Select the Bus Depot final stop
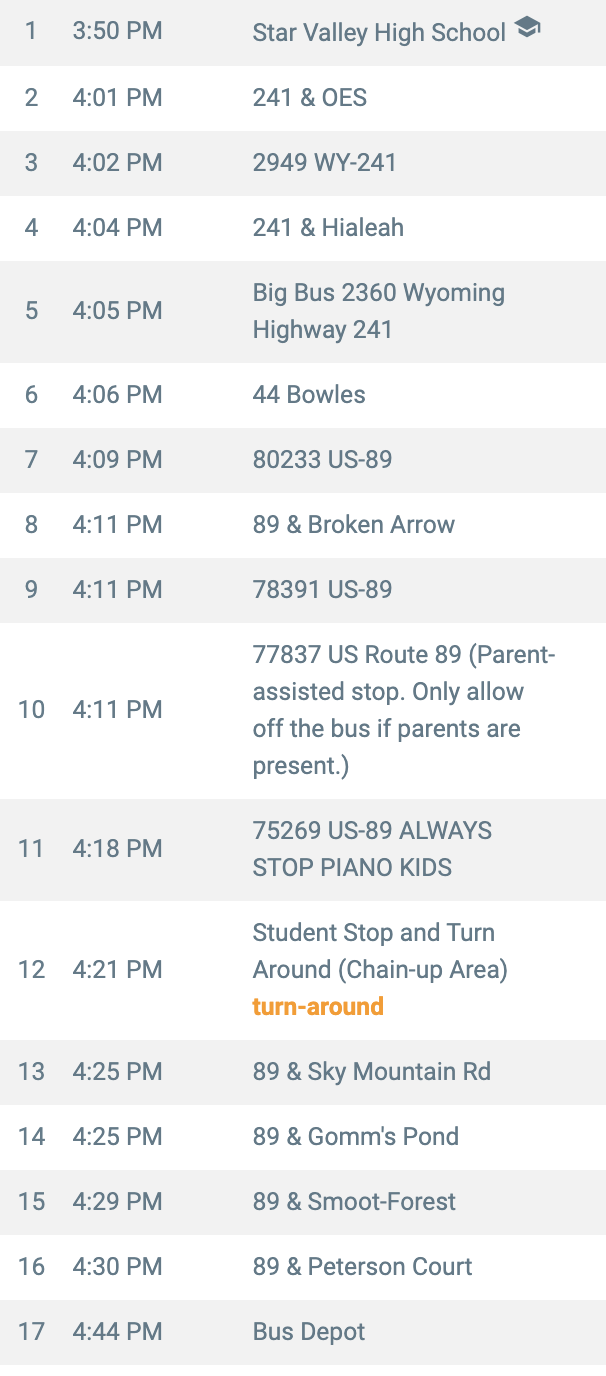The image size is (606, 1376). 309,1332
